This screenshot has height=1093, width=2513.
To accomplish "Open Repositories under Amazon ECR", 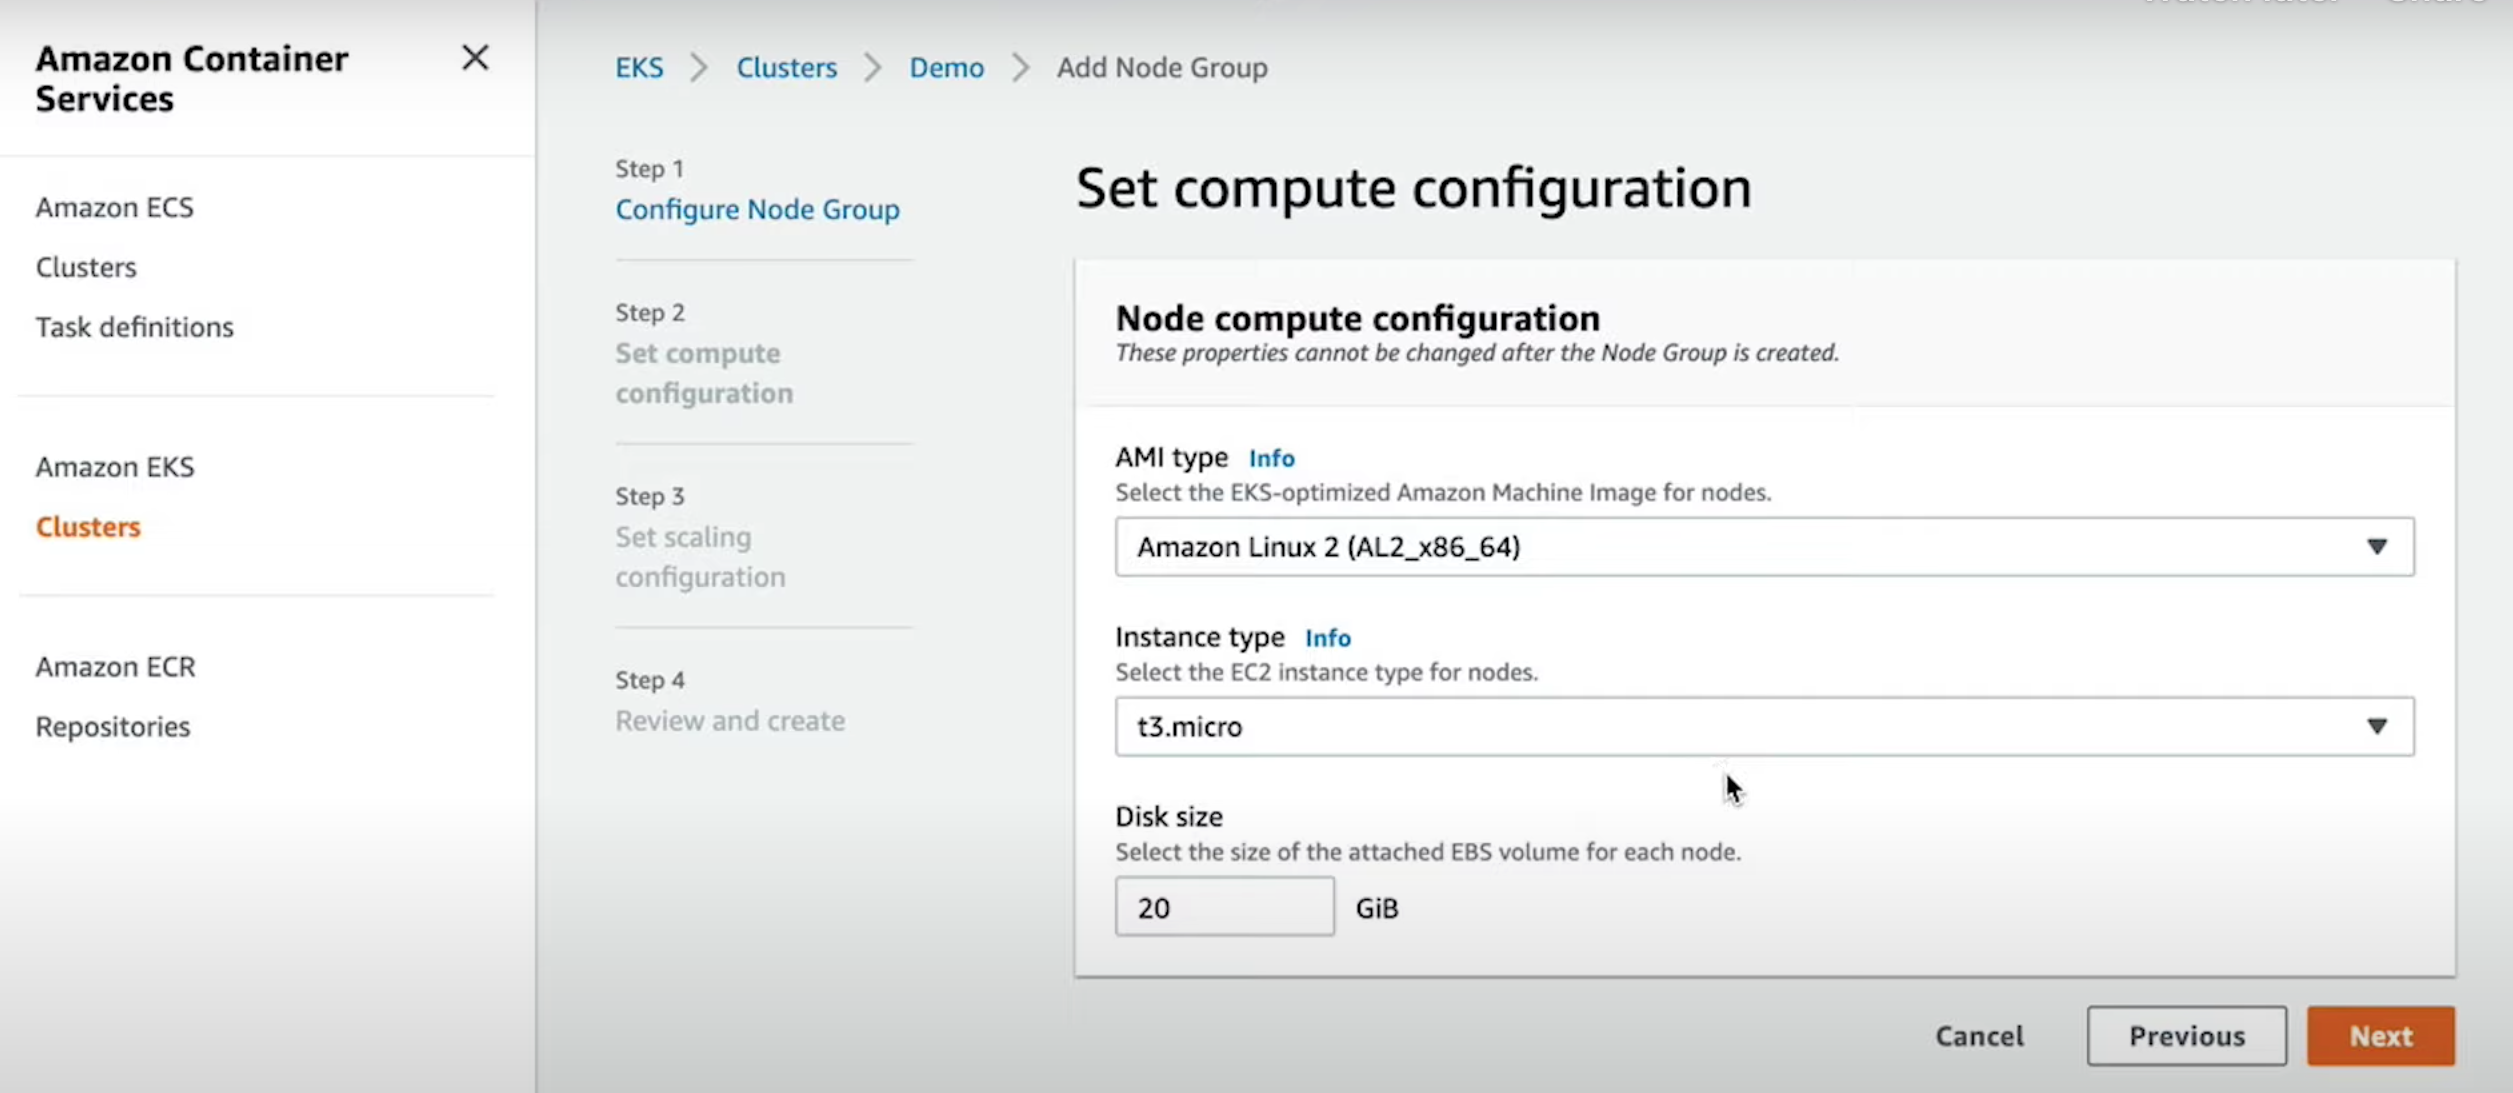I will point(113,727).
